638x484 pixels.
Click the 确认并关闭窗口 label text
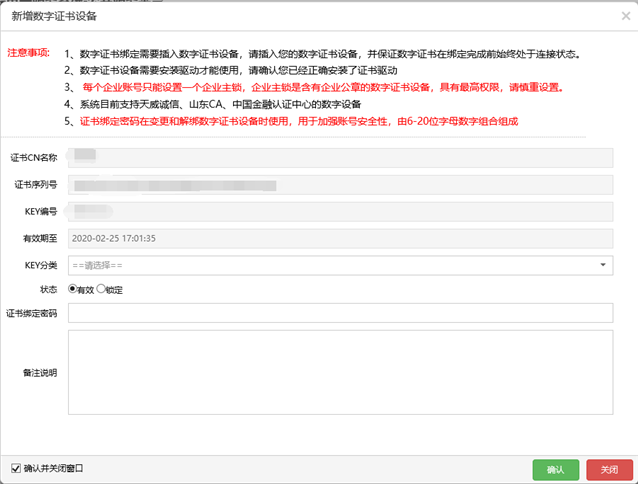pos(54,468)
